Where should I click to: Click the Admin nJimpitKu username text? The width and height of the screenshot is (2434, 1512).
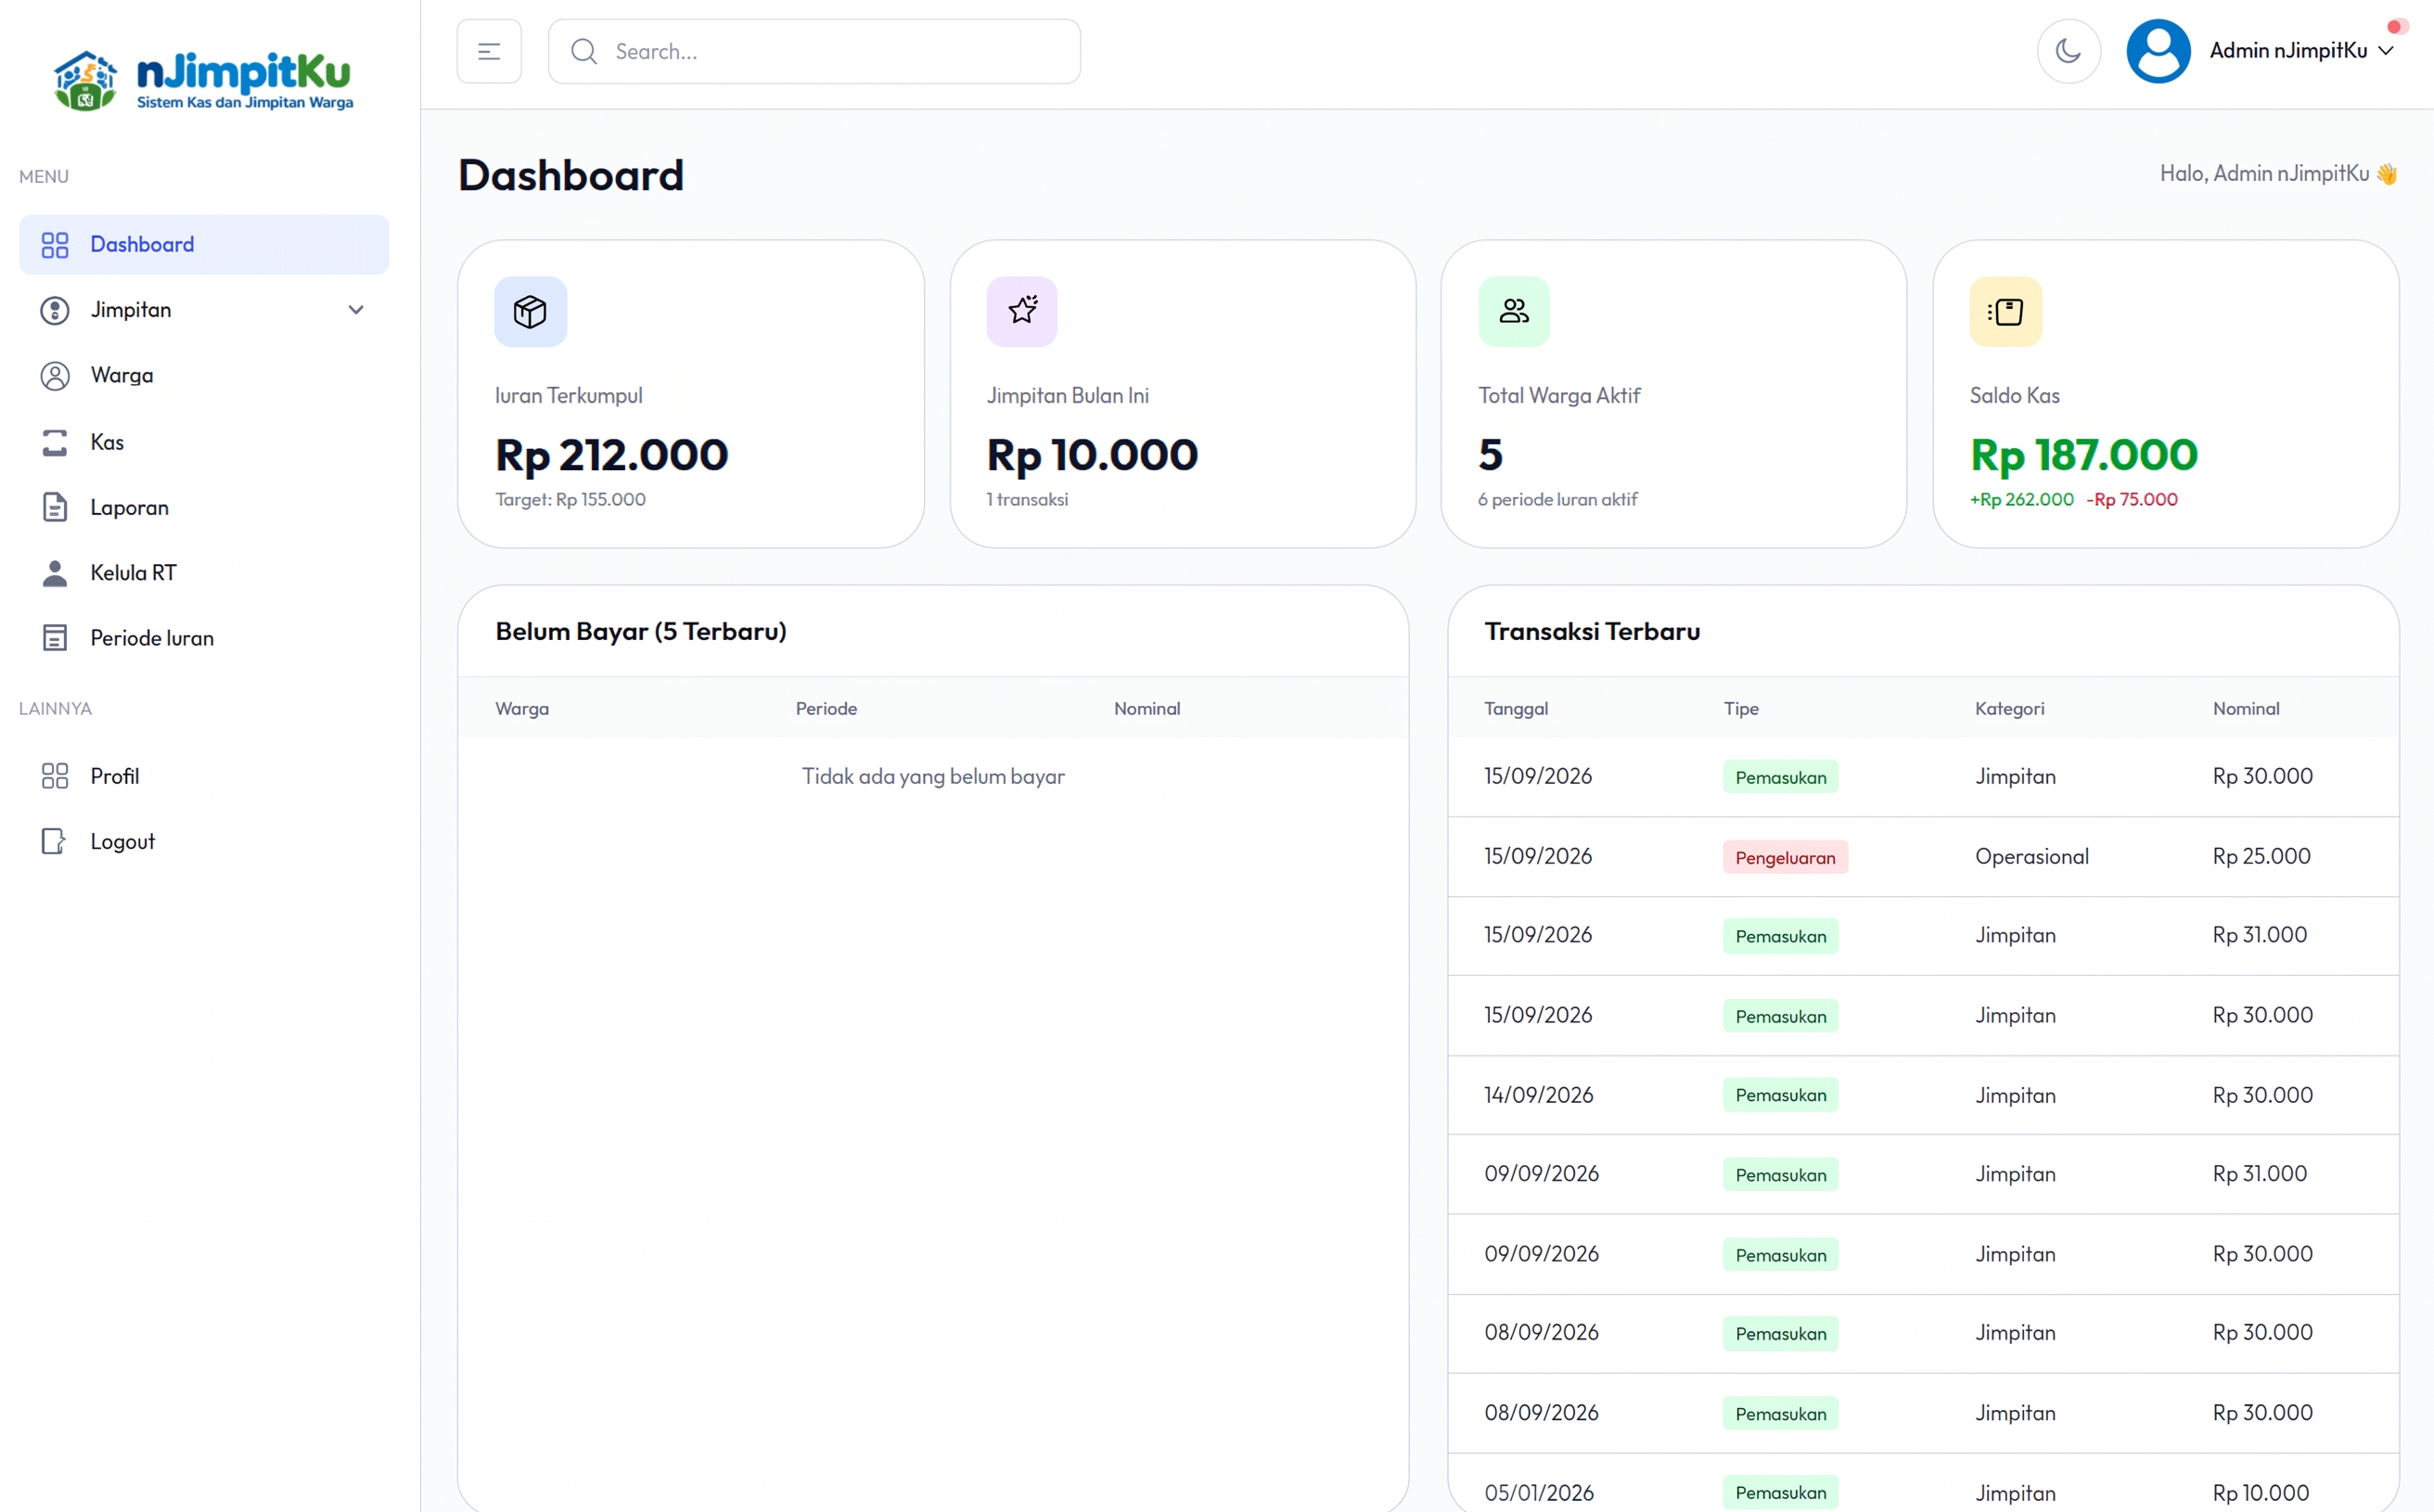(2287, 51)
